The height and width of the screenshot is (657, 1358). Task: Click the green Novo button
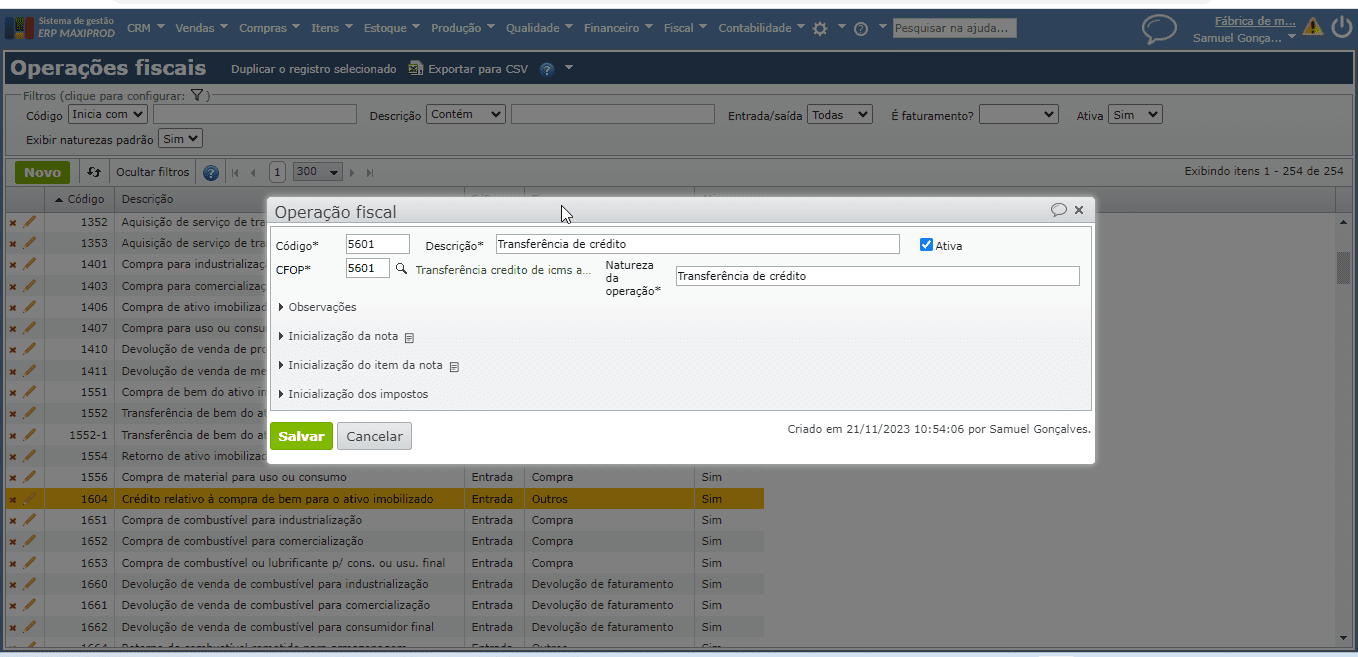click(x=42, y=172)
